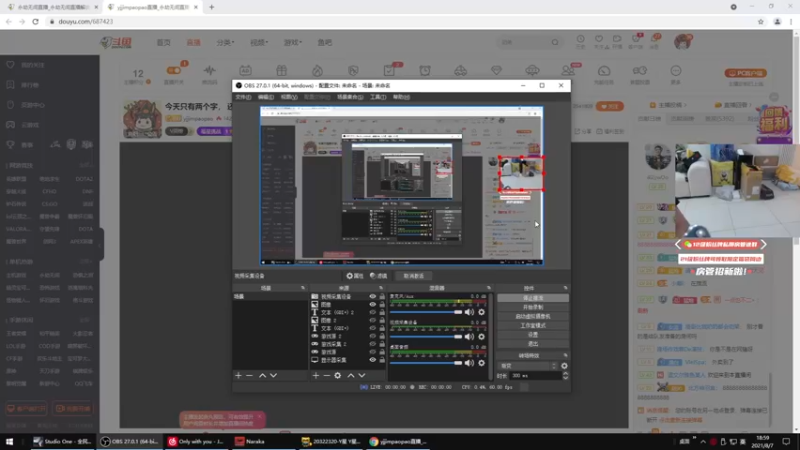Open 滤镜 filters for selected source

coord(379,276)
